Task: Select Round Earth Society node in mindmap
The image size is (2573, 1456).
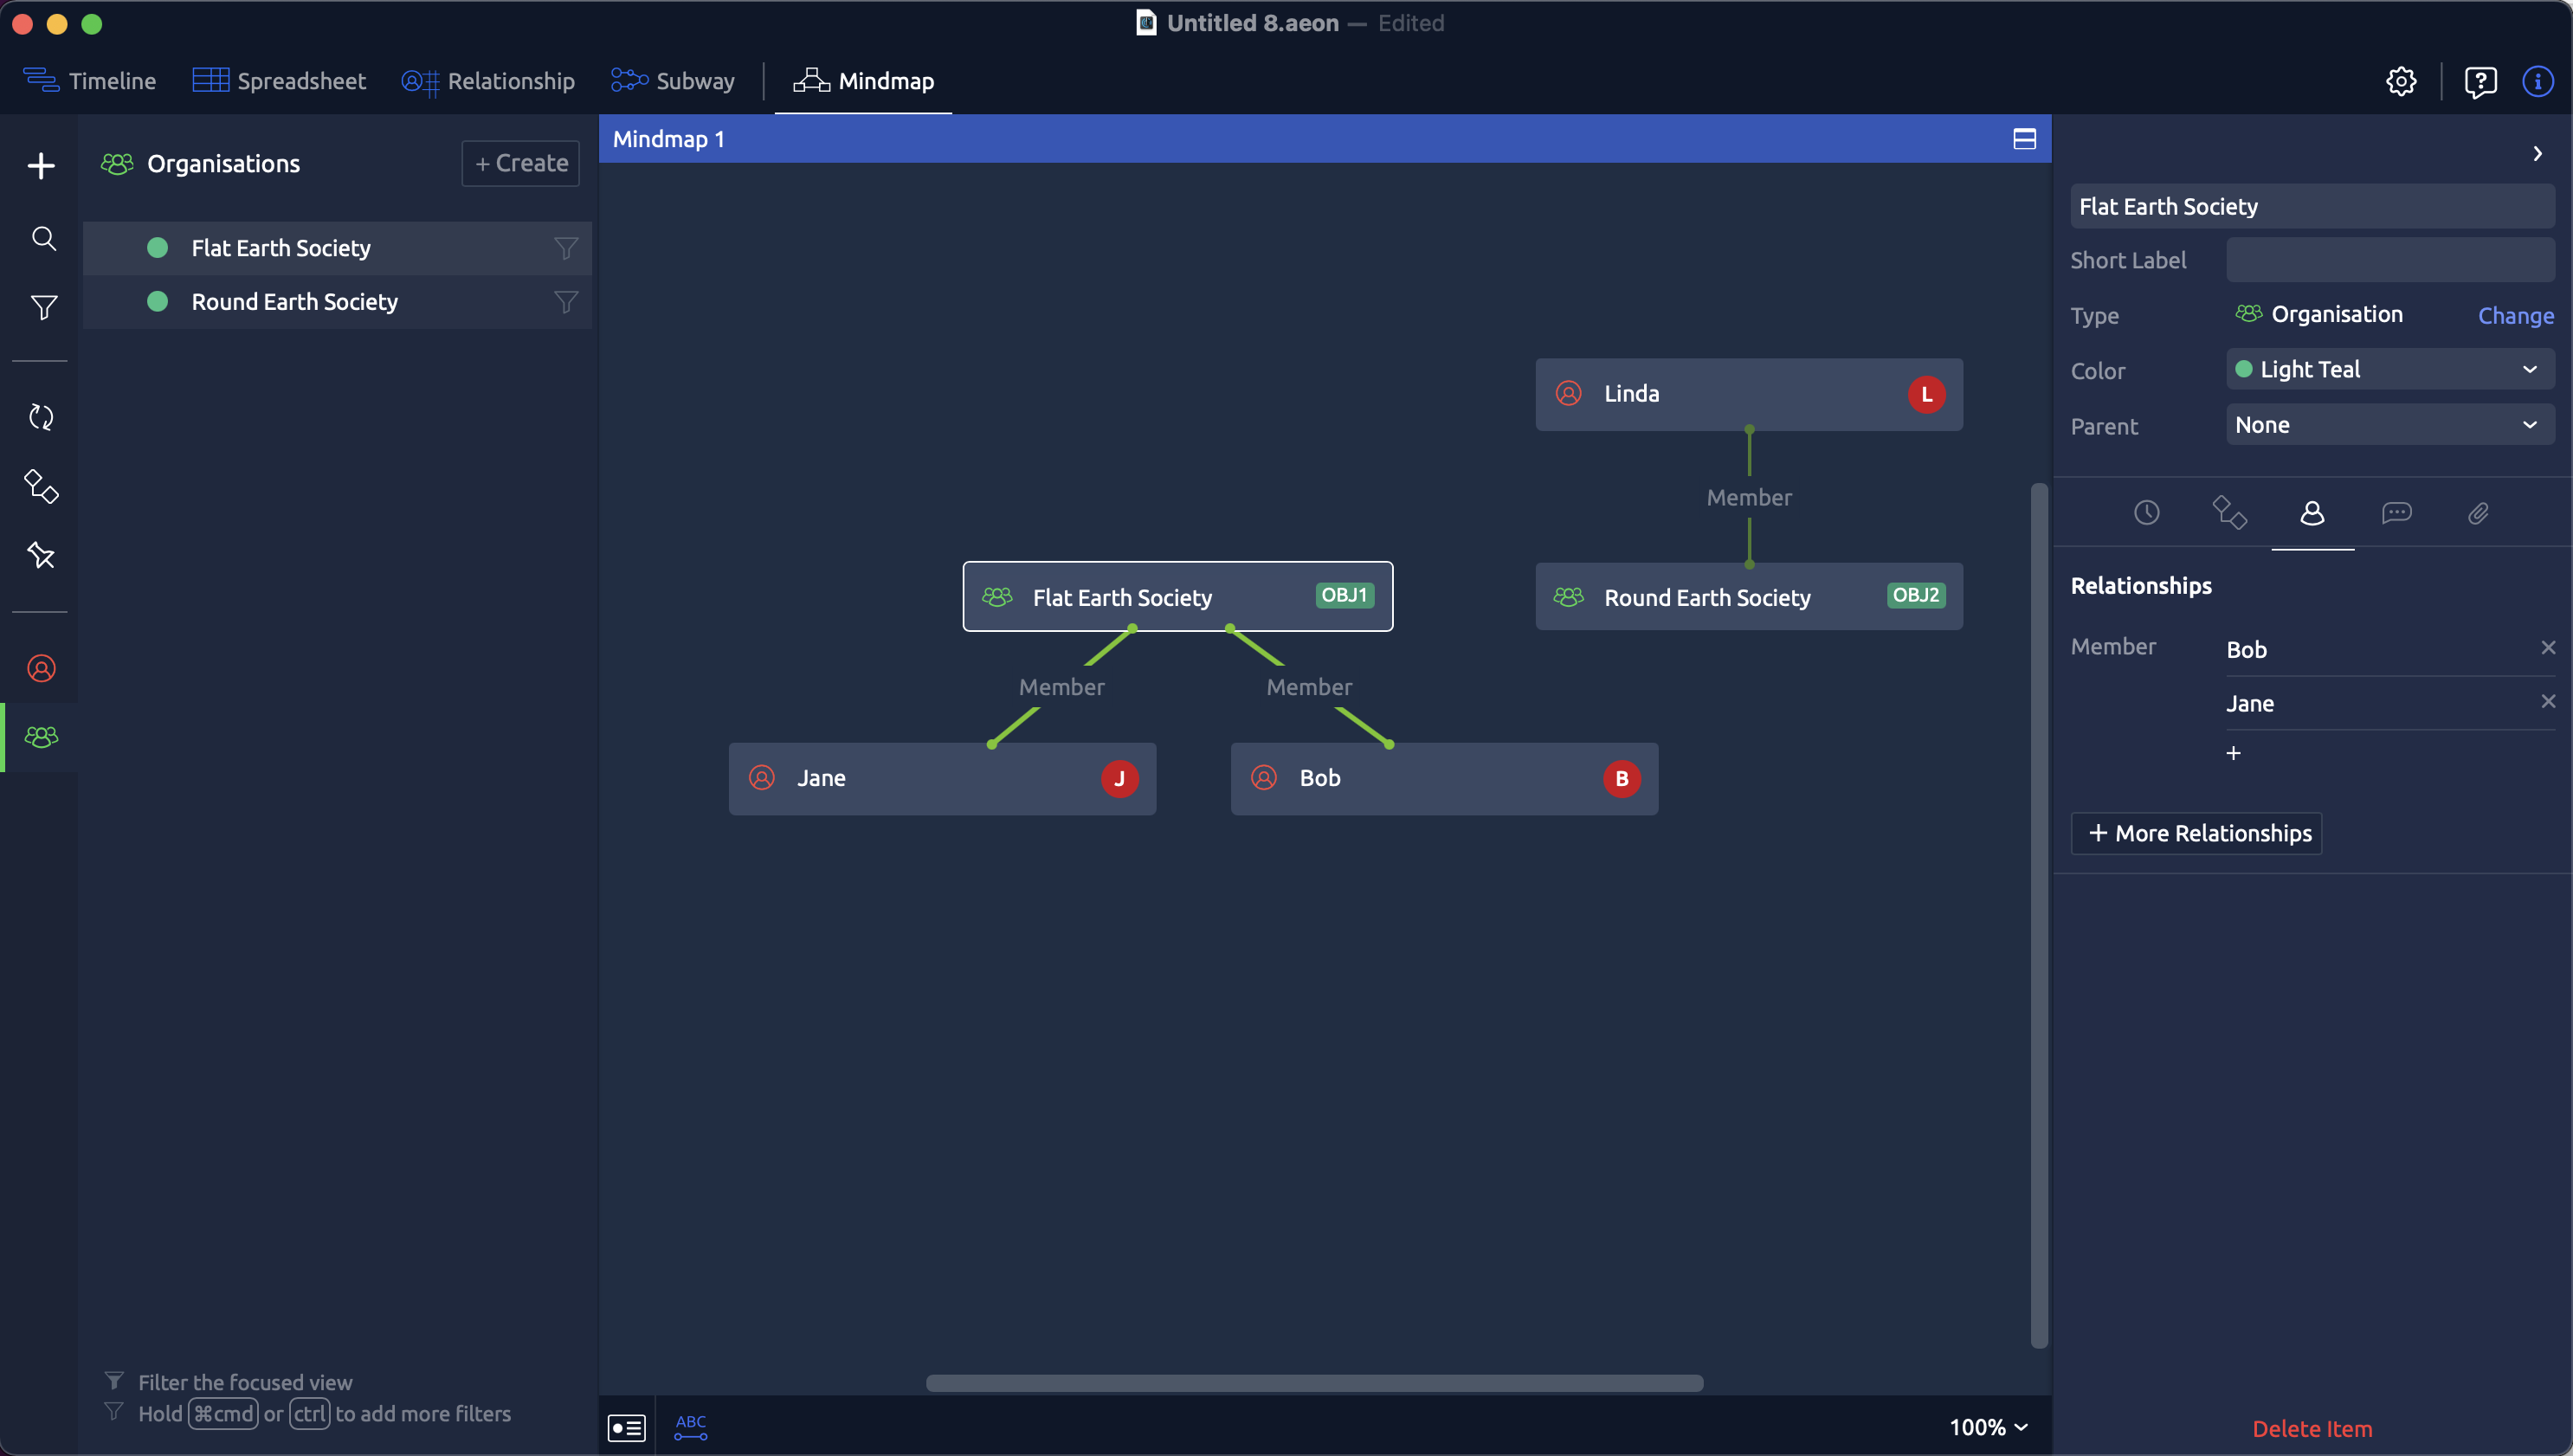Action: coord(1749,597)
